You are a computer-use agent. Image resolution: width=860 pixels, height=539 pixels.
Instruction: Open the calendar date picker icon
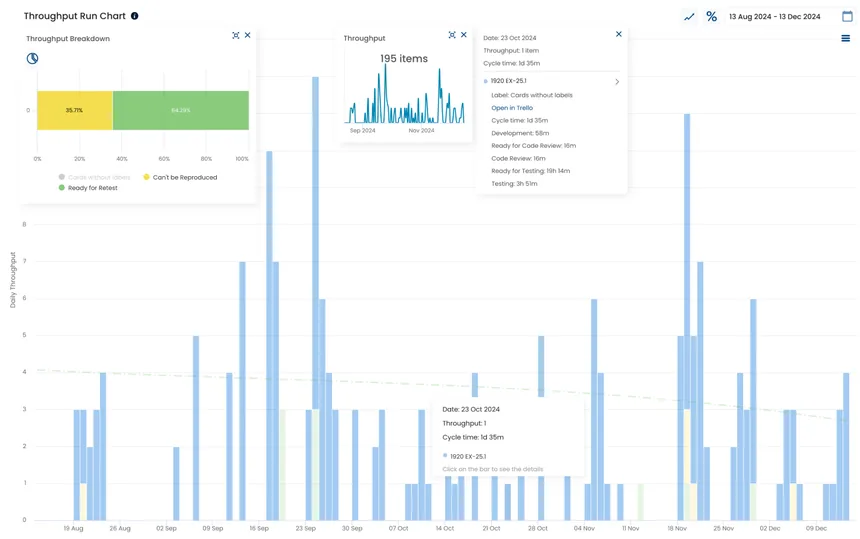(847, 16)
